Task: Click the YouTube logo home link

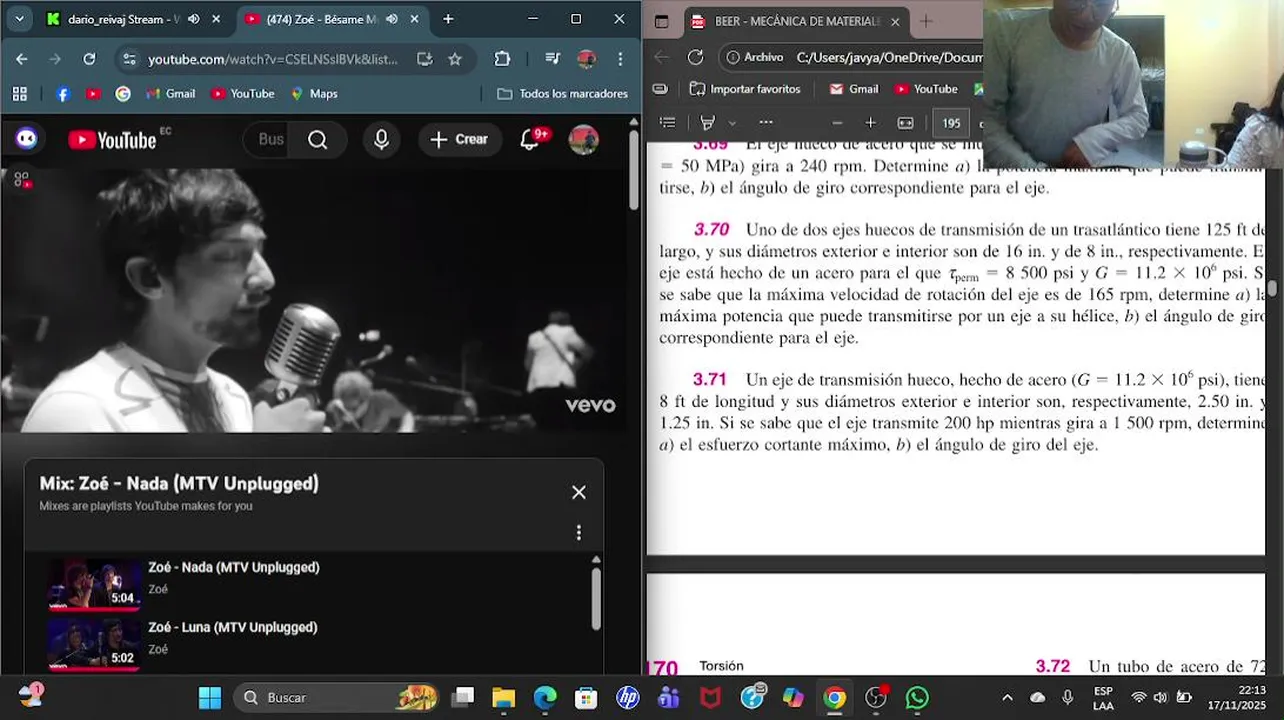Action: point(112,140)
